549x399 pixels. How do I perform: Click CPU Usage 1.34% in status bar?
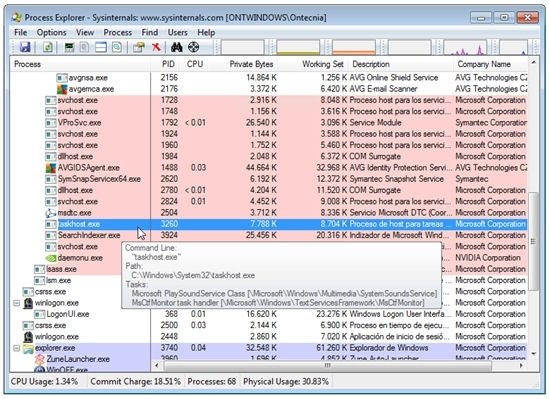[44, 382]
